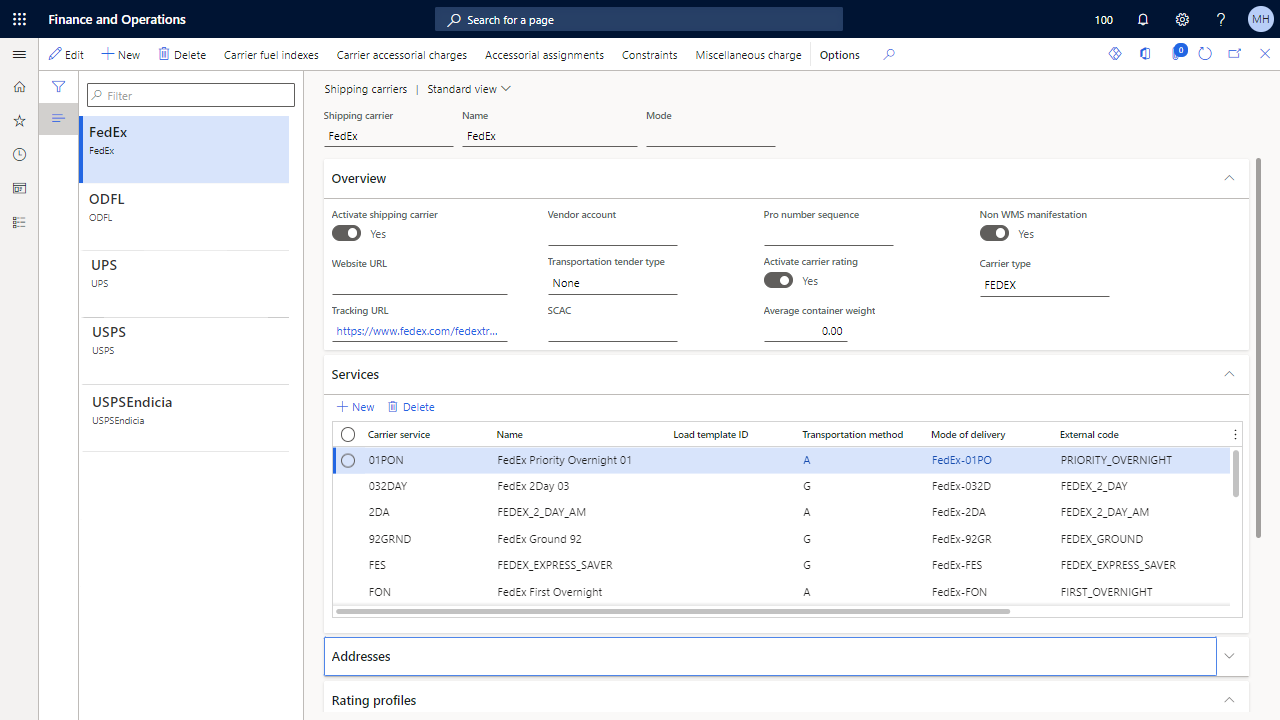The image size is (1280, 720).
Task: Open Carrier fuel indexes
Action: point(271,55)
